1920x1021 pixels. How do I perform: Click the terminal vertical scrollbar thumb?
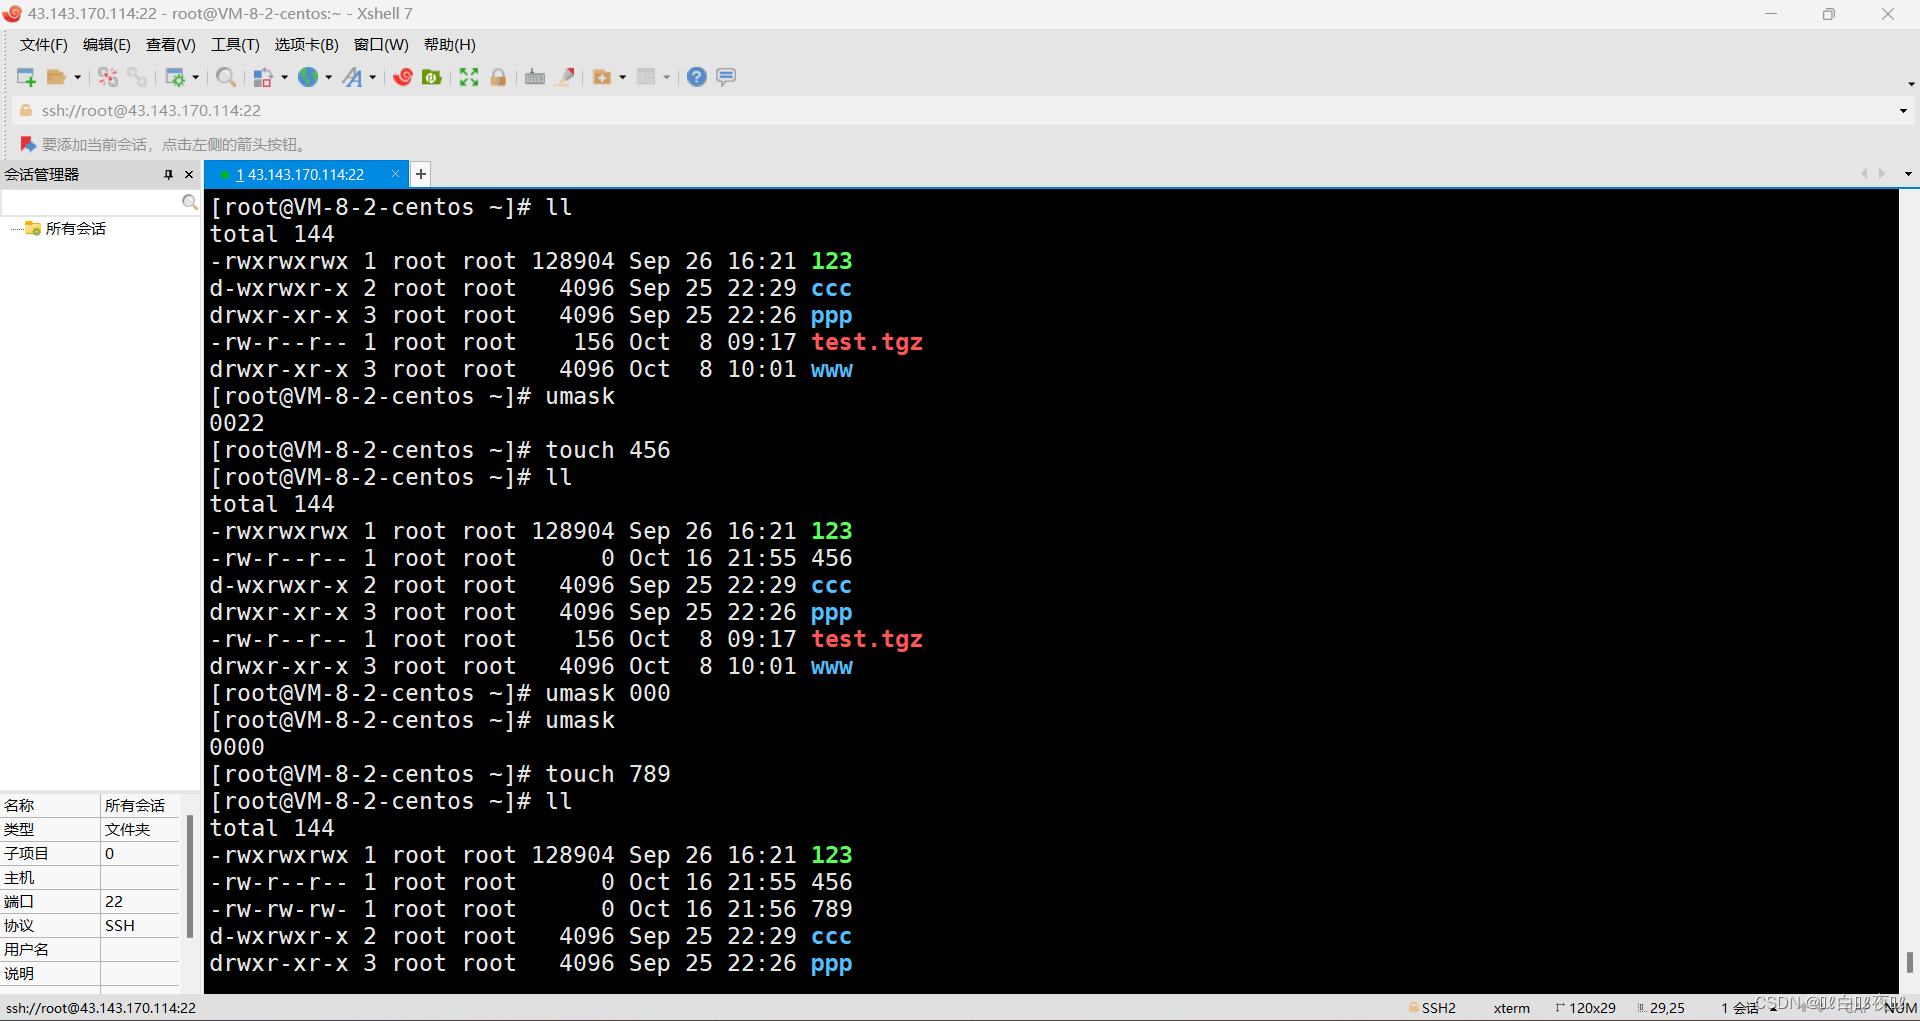[x=1910, y=962]
